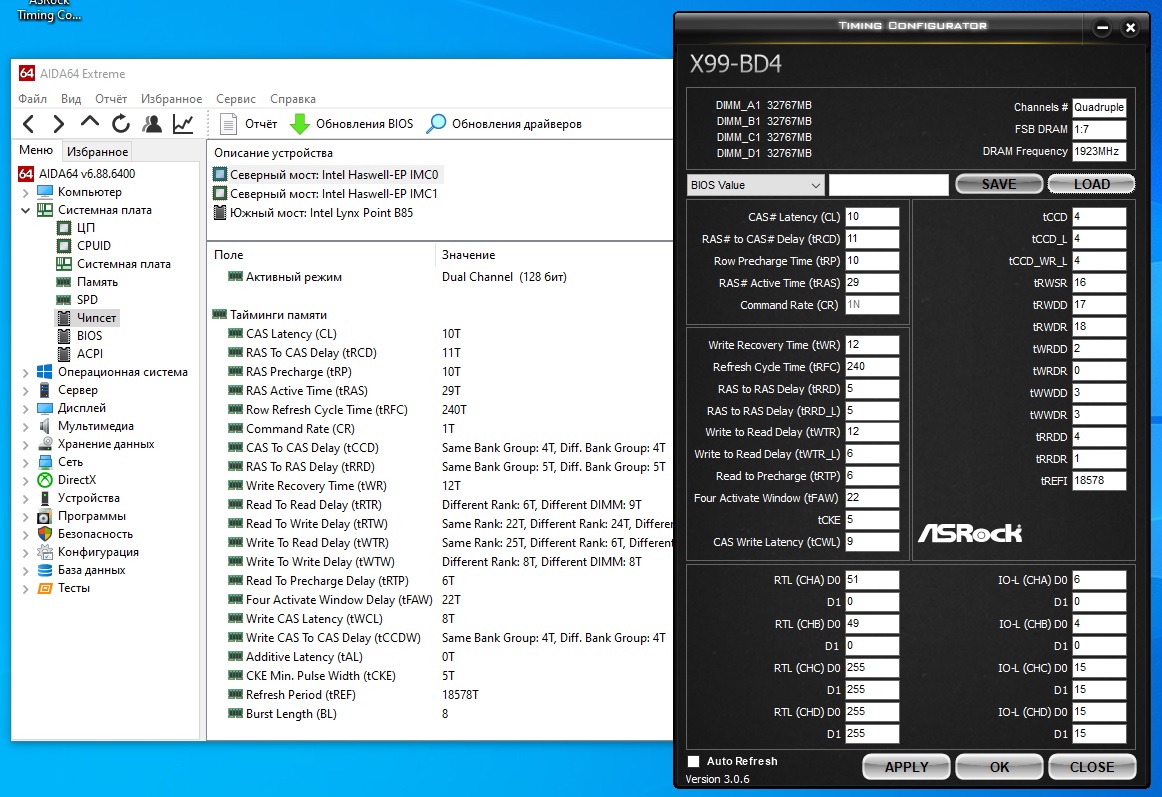Expand the Сеть tree node
This screenshot has height=797, width=1162.
click(26, 462)
